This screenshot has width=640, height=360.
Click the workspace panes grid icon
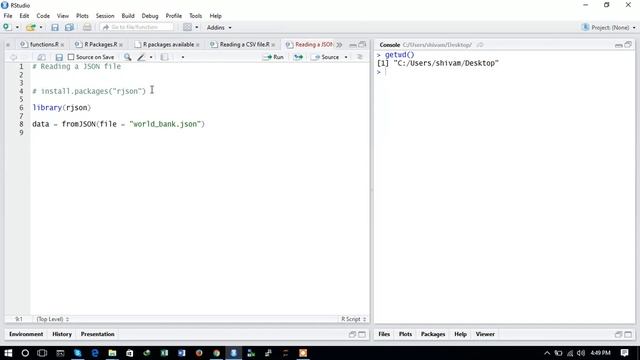coord(187,27)
